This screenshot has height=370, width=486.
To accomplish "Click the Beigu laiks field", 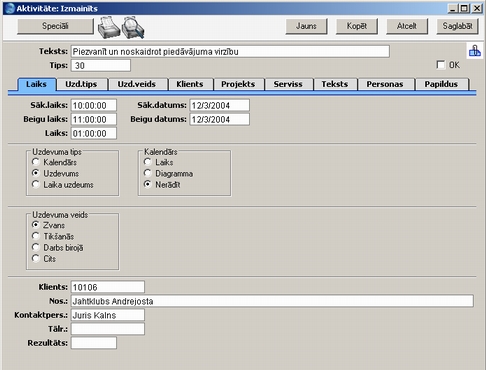I will click(x=94, y=119).
